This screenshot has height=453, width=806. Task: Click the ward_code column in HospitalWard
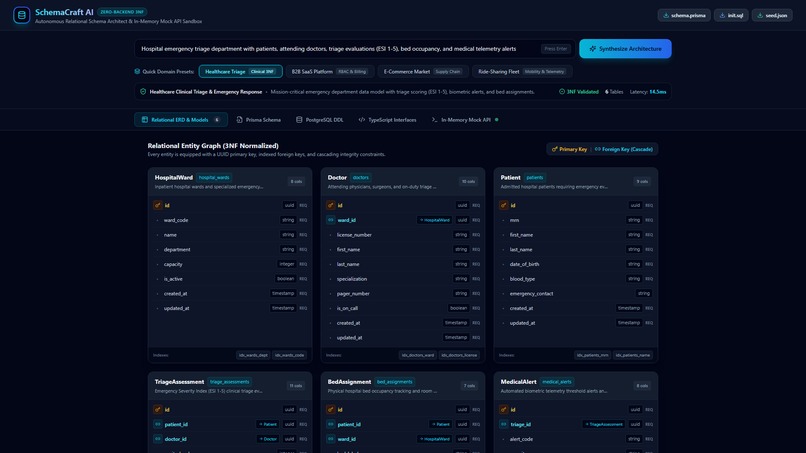(230, 220)
